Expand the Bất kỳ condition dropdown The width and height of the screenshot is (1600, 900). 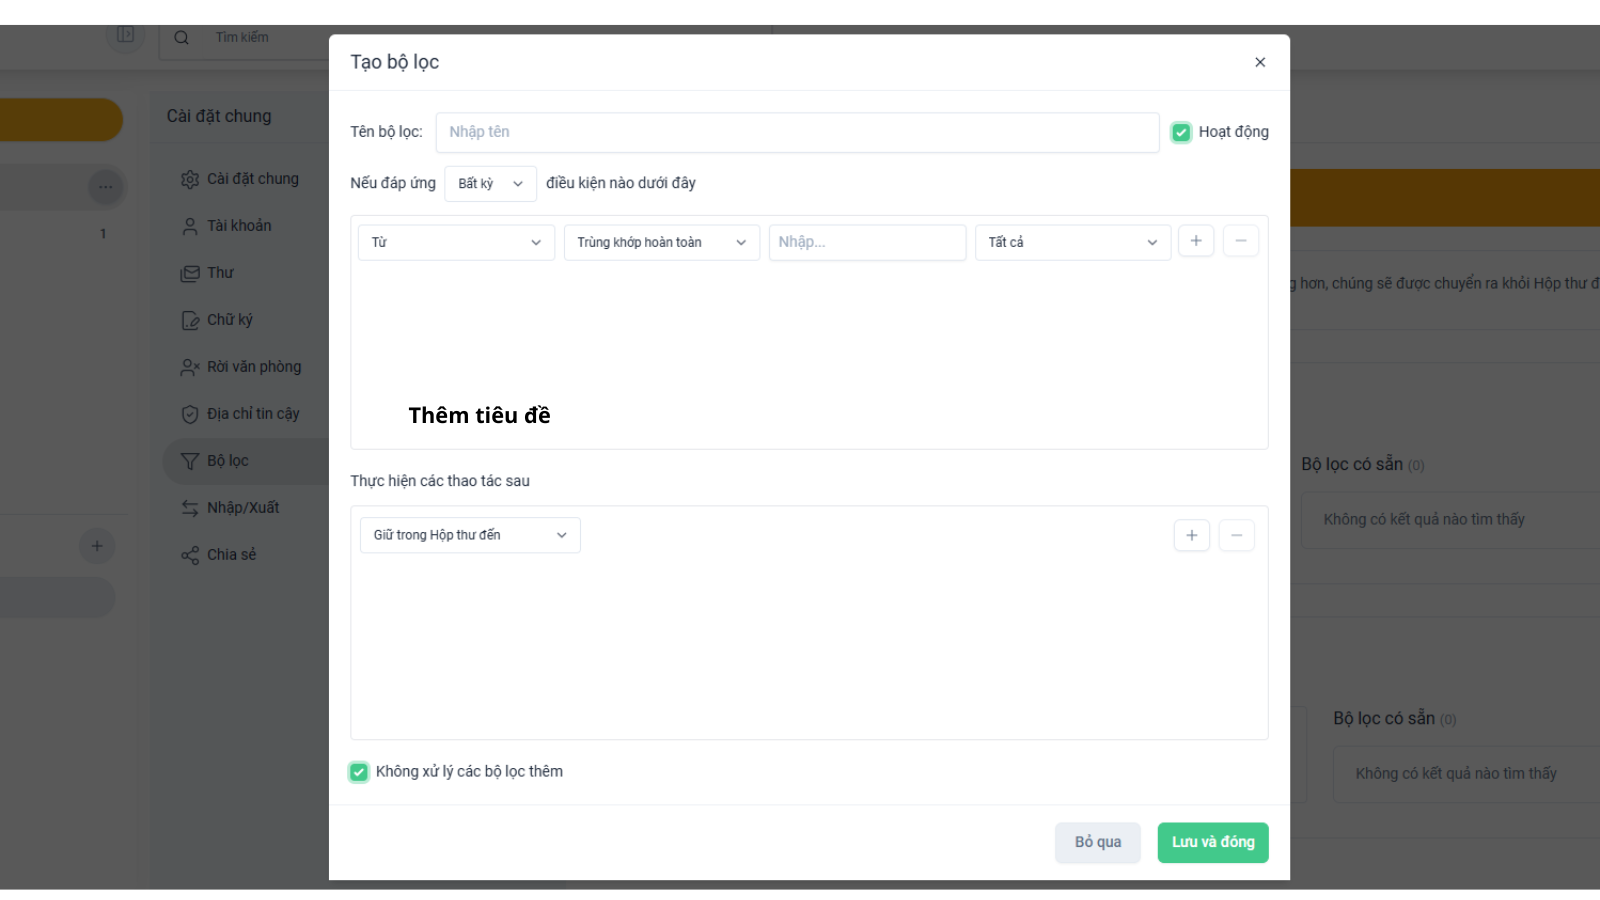click(x=490, y=184)
